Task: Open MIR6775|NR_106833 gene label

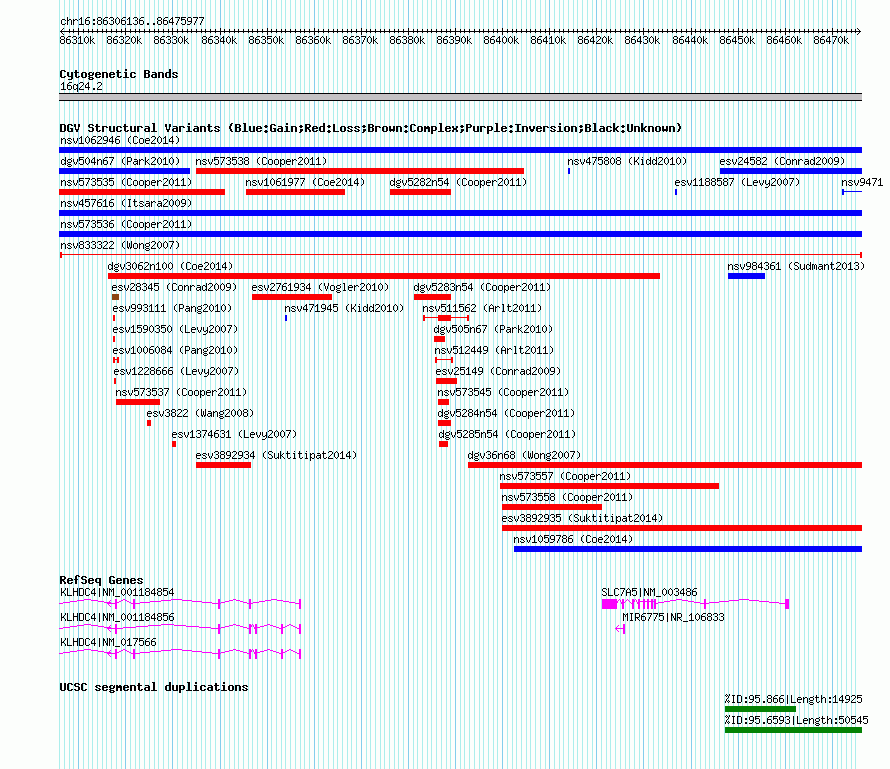Action: (x=673, y=617)
